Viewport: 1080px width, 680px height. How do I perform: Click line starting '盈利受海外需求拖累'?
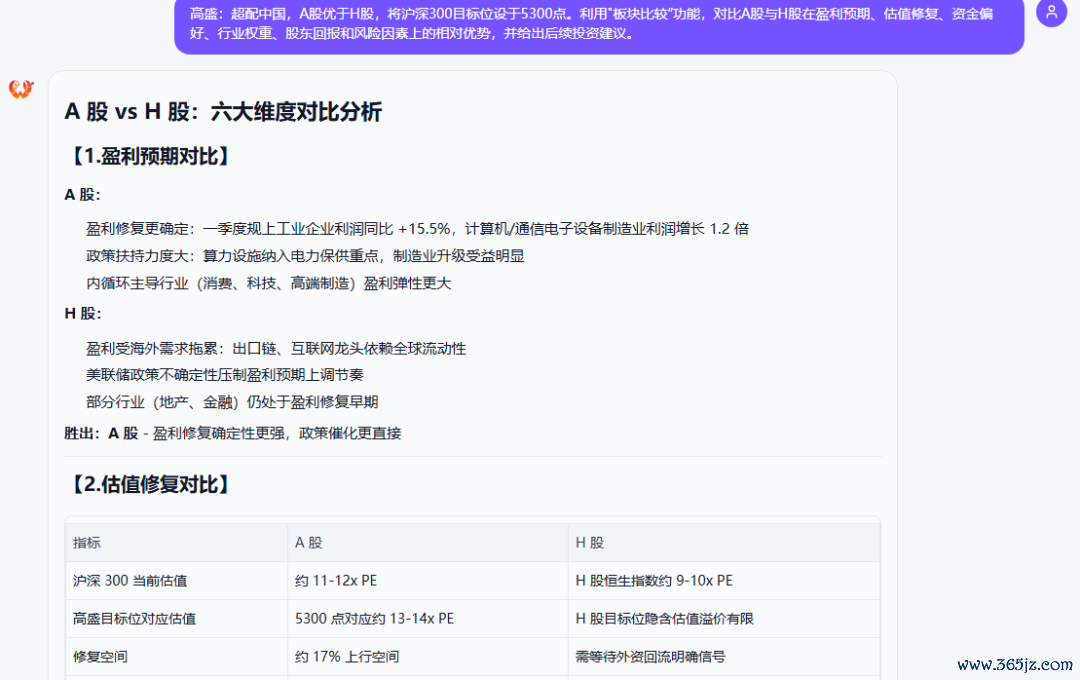pyautogui.click(x=276, y=349)
